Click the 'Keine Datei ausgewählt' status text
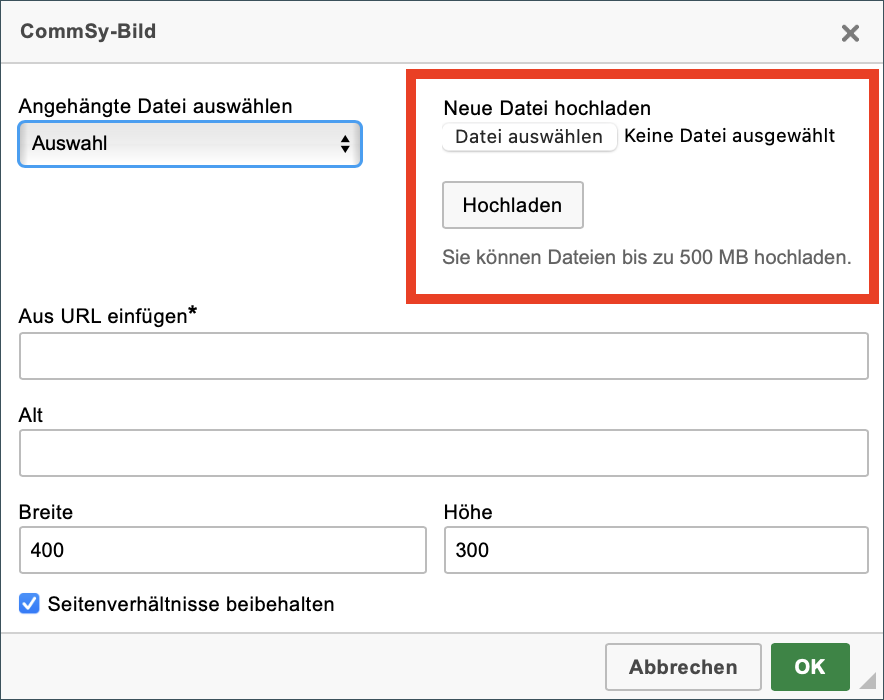The width and height of the screenshot is (884, 700). 730,136
